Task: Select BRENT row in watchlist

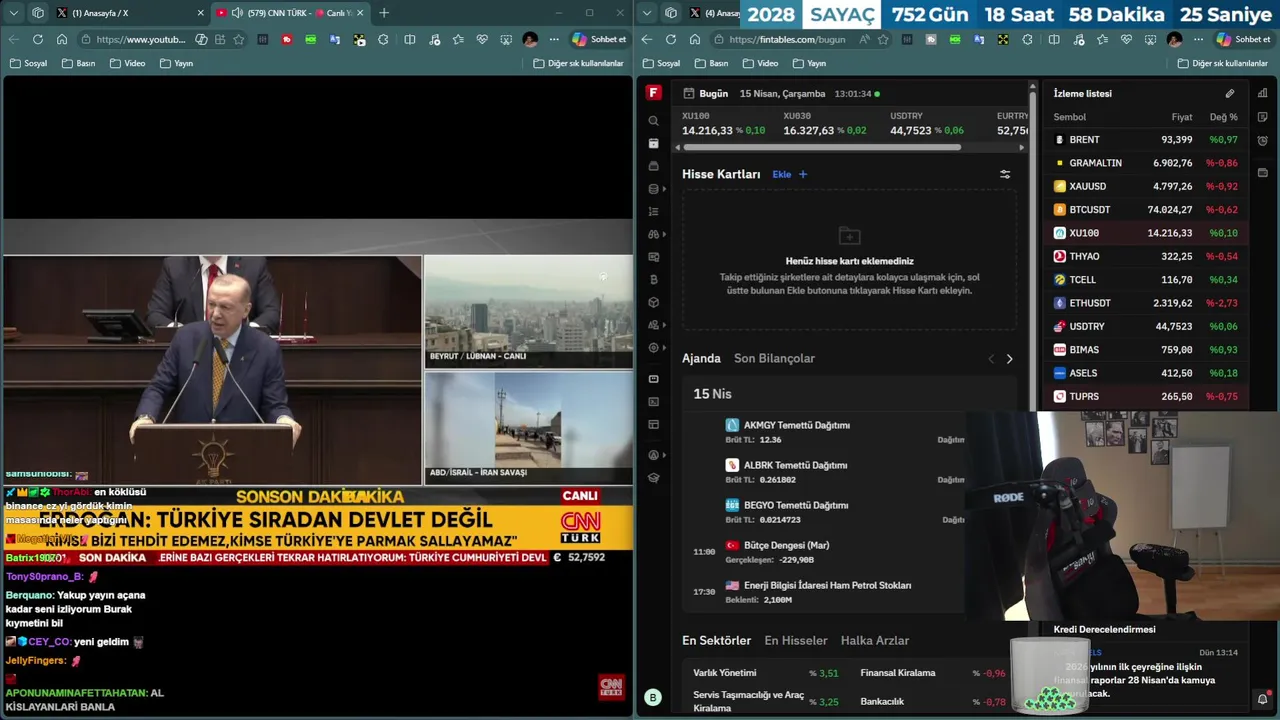Action: click(1146, 140)
